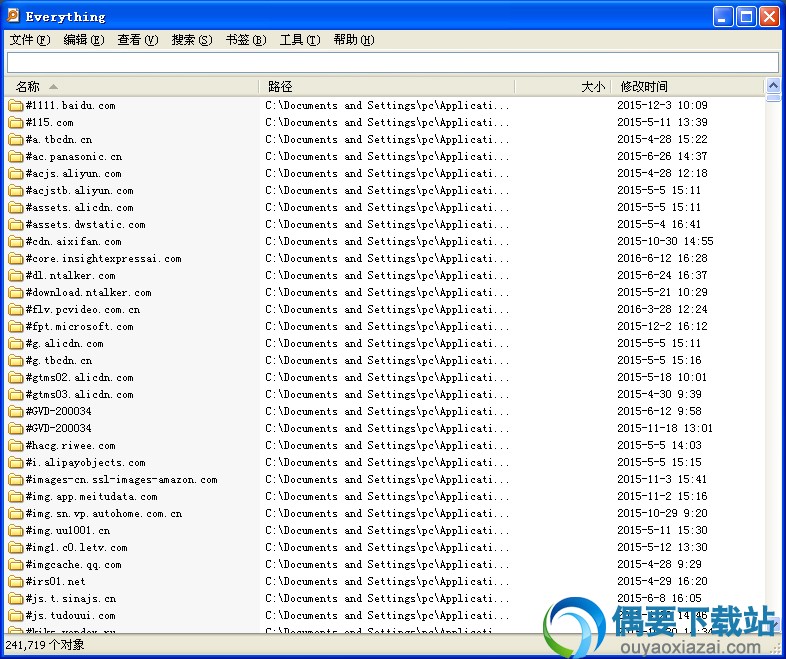The height and width of the screenshot is (659, 786).
Task: Click the date 2016-6-12 16:28
Action: pyautogui.click(x=662, y=259)
